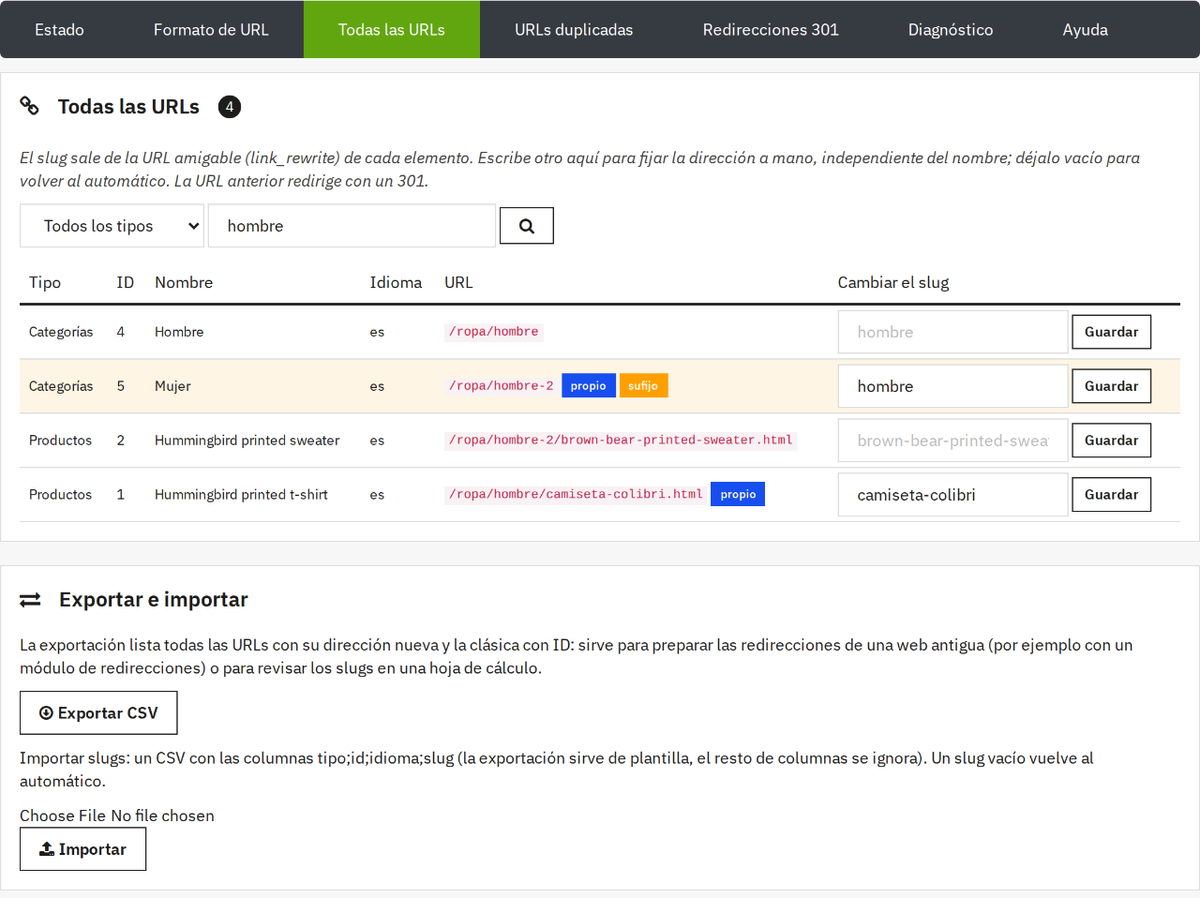Screen dimensions: 1200x898
Task: Click the magnifier search button
Action: coord(526,226)
